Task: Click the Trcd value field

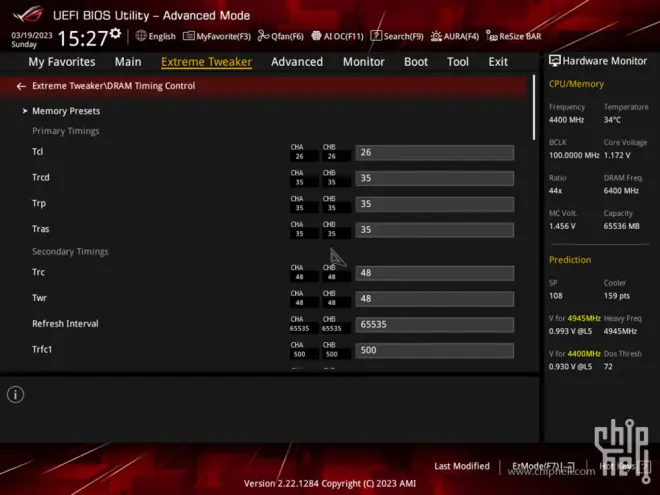Action: click(435, 178)
